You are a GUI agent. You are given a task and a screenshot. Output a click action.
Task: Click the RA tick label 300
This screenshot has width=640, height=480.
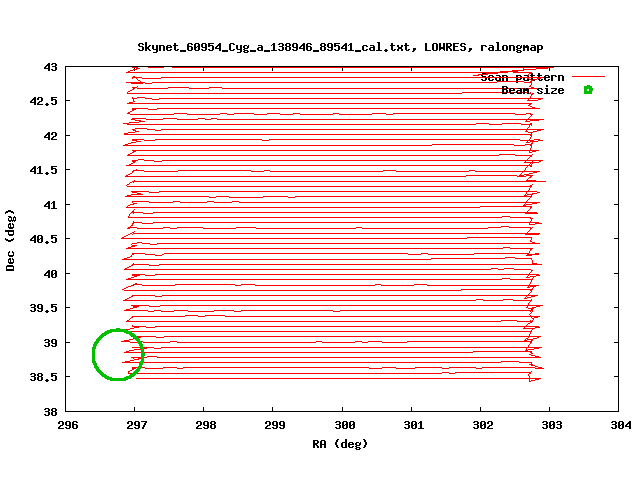(345, 425)
